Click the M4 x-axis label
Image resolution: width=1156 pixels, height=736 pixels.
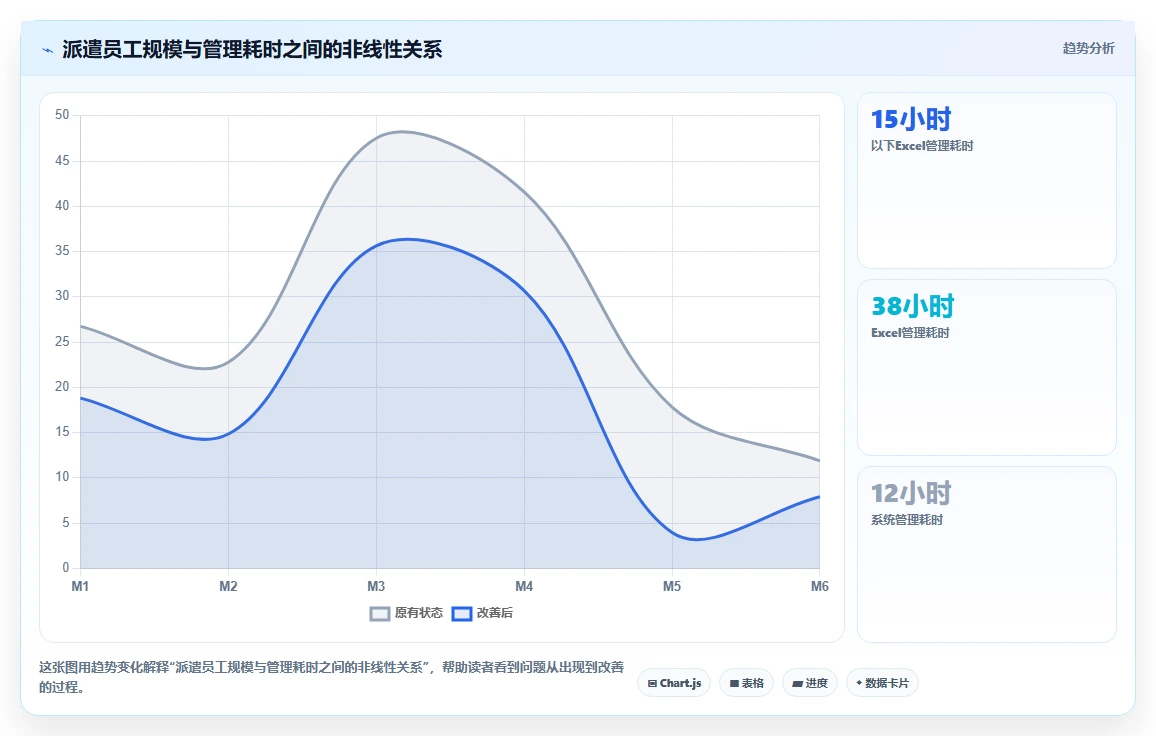[x=524, y=586]
